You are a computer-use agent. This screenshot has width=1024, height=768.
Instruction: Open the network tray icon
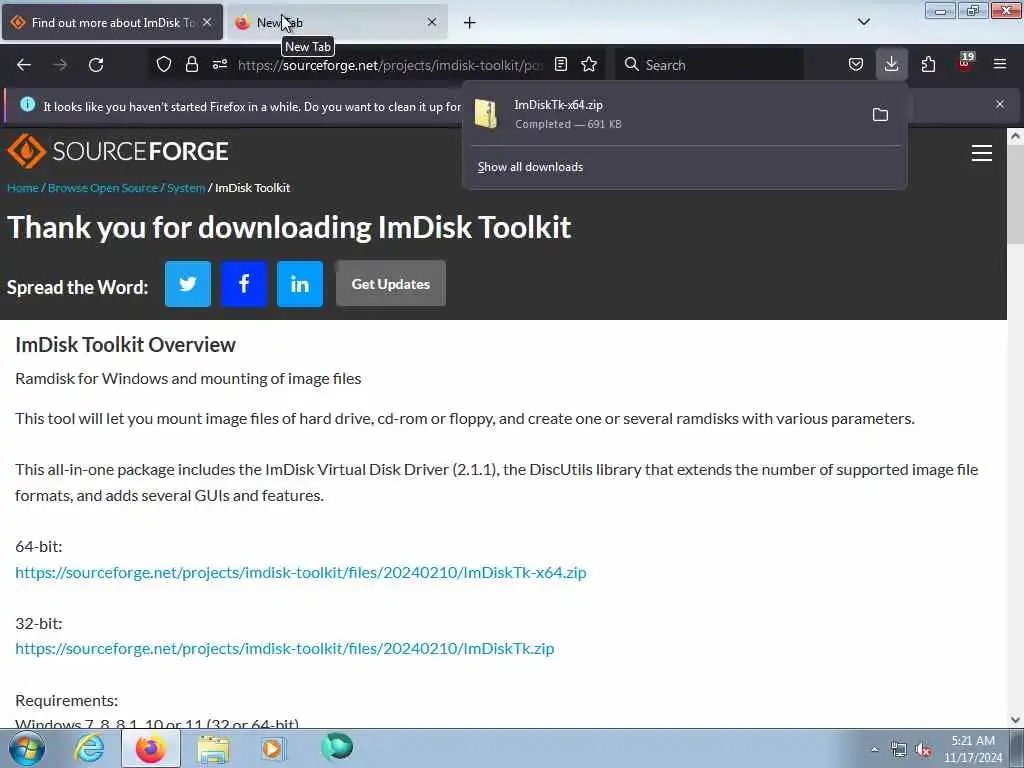[899, 749]
